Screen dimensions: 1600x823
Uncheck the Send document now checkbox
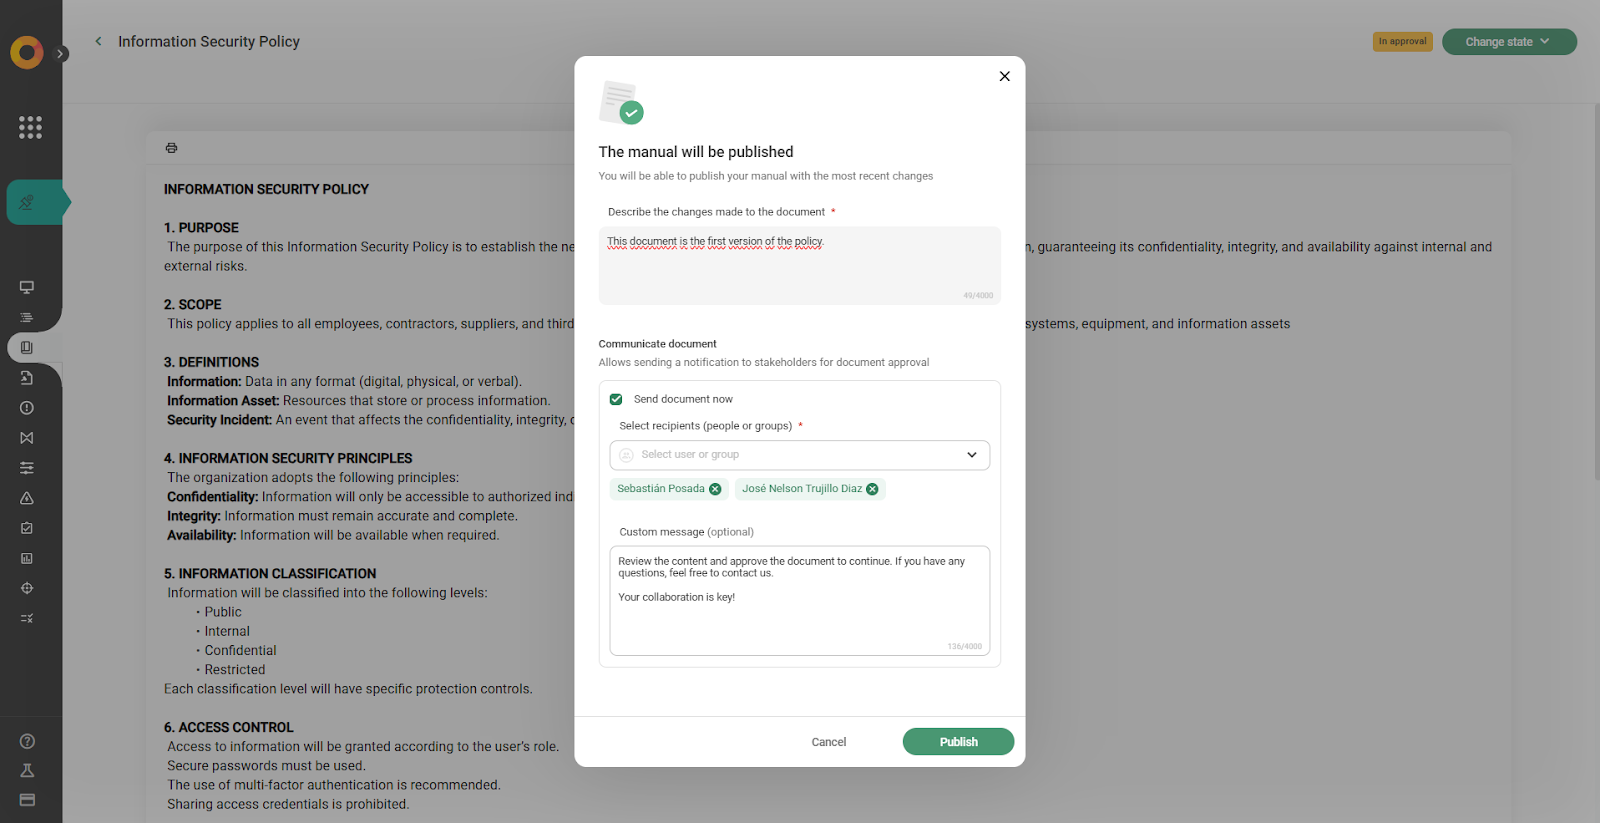click(616, 399)
